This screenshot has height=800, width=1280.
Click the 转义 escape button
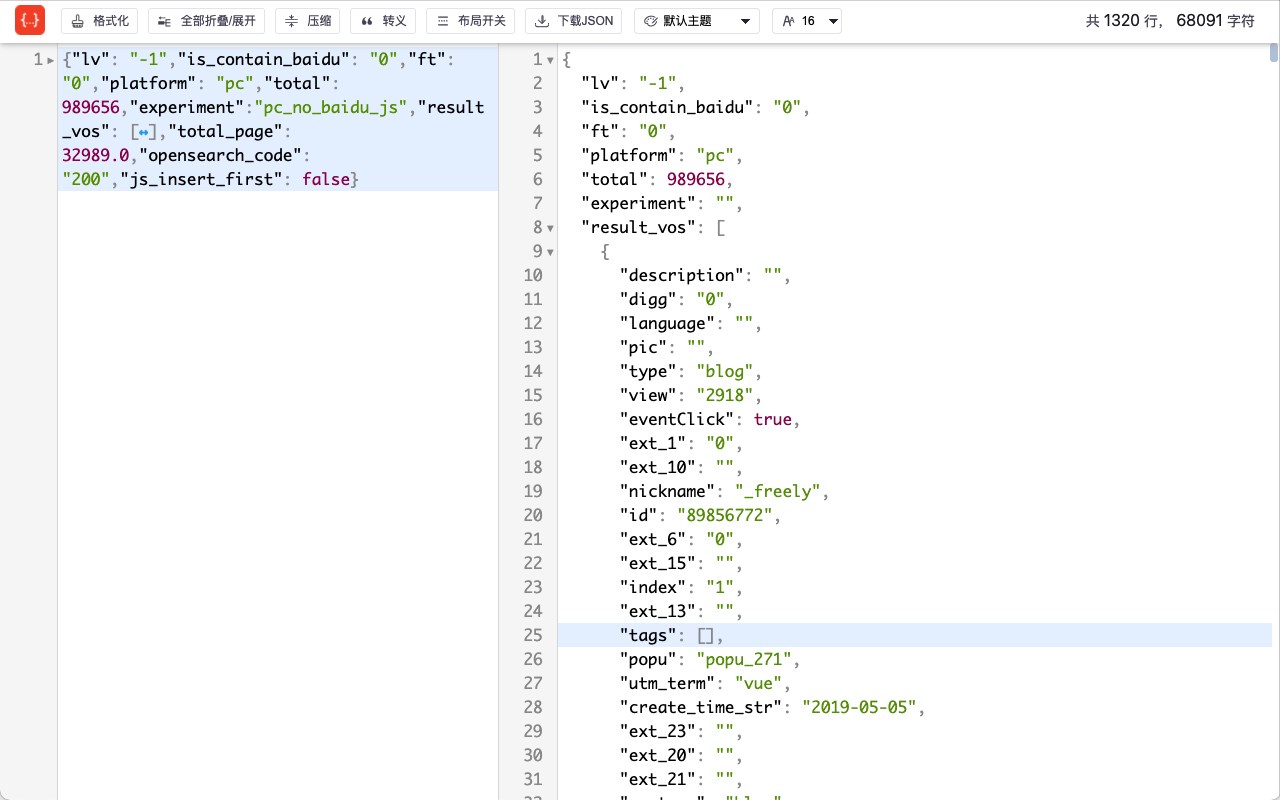click(x=383, y=21)
